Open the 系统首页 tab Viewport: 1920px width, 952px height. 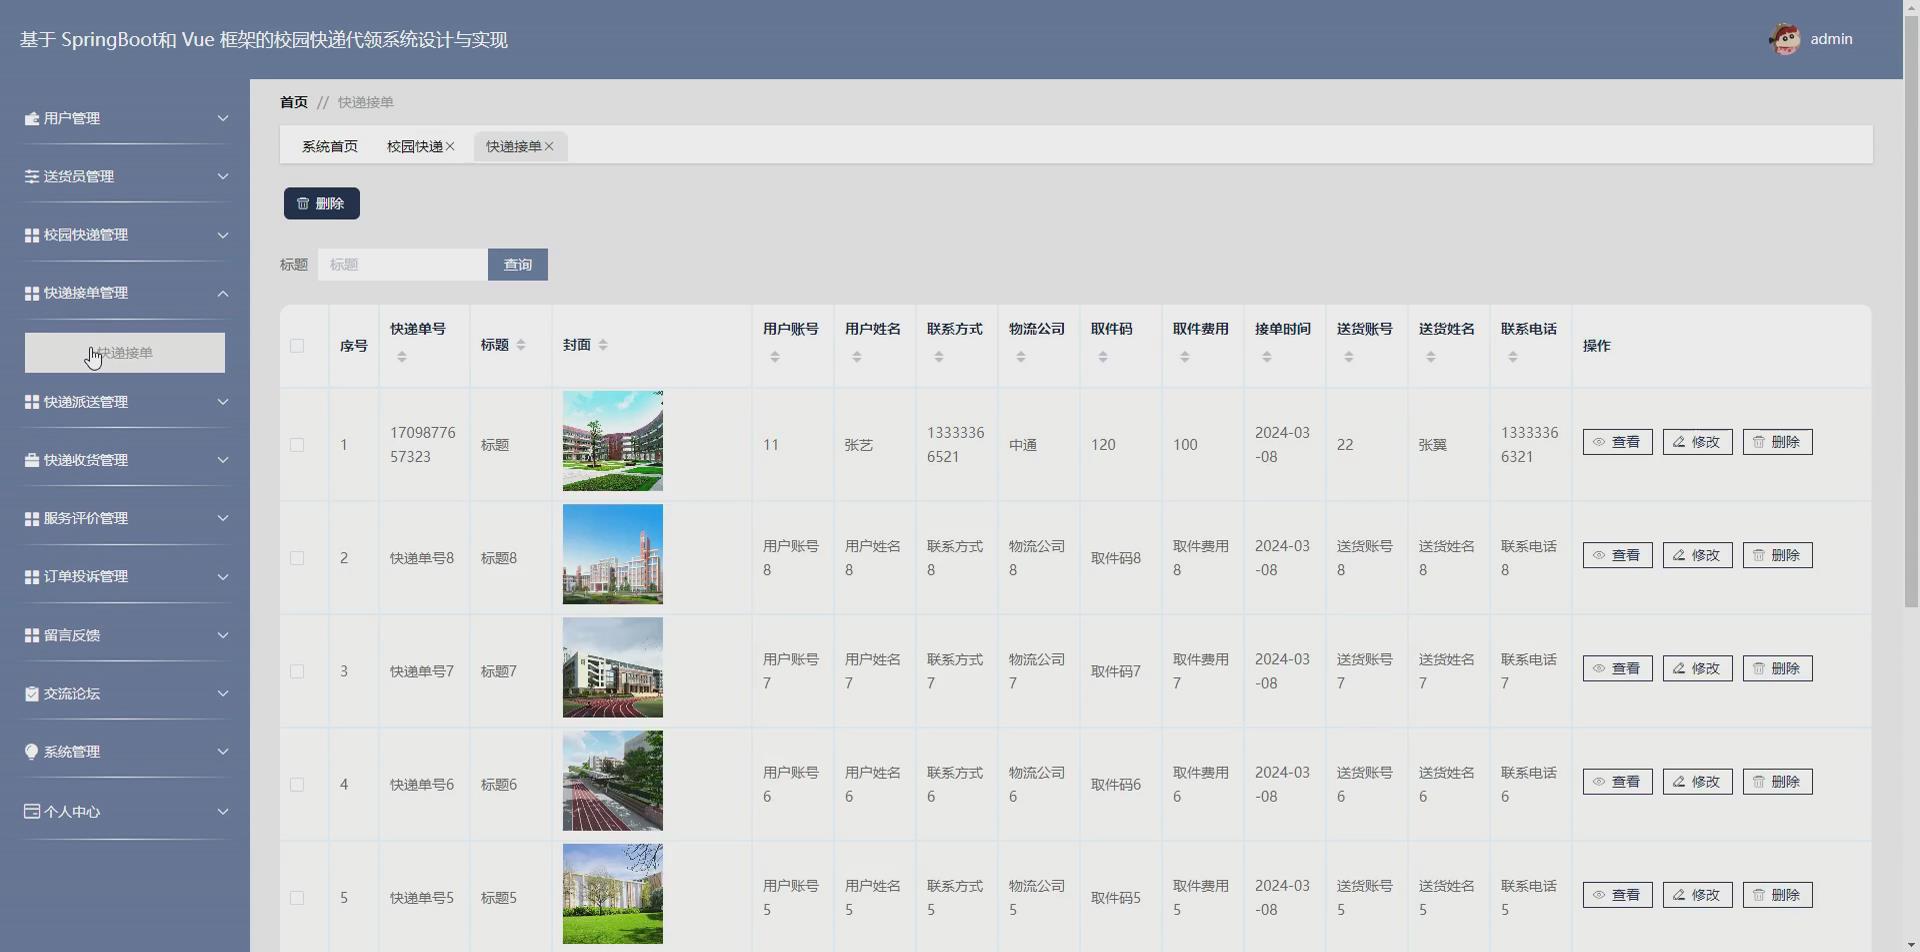coord(330,146)
